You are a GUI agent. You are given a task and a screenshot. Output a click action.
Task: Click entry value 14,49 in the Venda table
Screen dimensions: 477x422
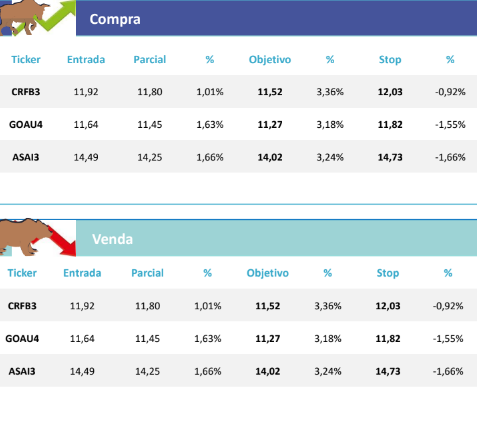tap(82, 371)
